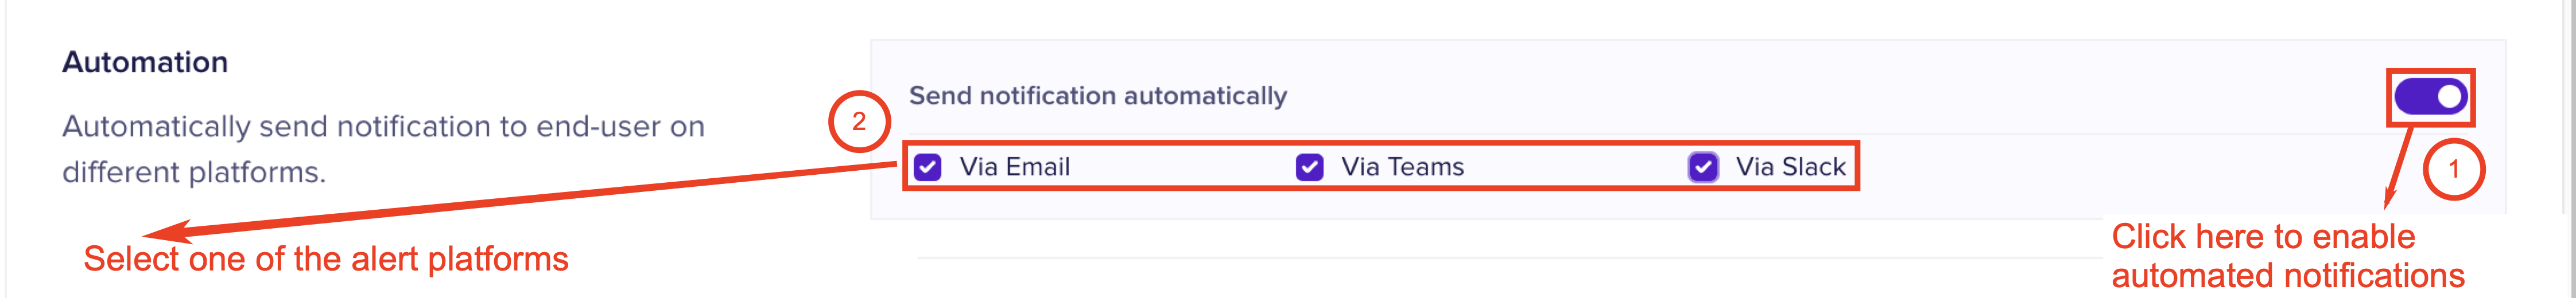Viewport: 2576px width, 298px height.
Task: Click the Automation section heading
Action: (145, 62)
